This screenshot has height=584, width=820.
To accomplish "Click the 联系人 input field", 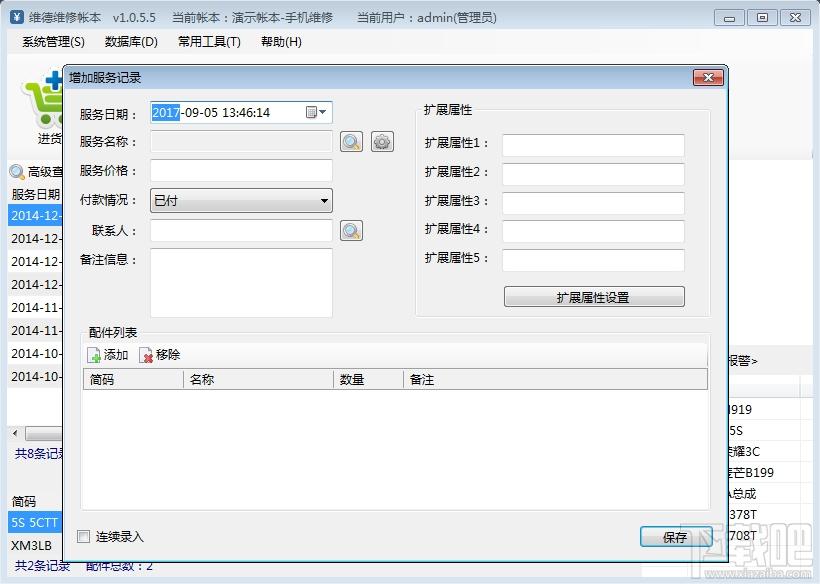I will [x=241, y=231].
